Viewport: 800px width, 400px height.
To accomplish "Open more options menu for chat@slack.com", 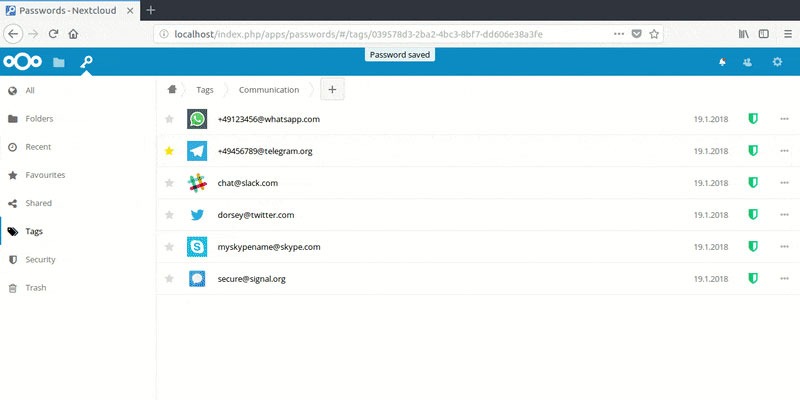I will click(784, 183).
